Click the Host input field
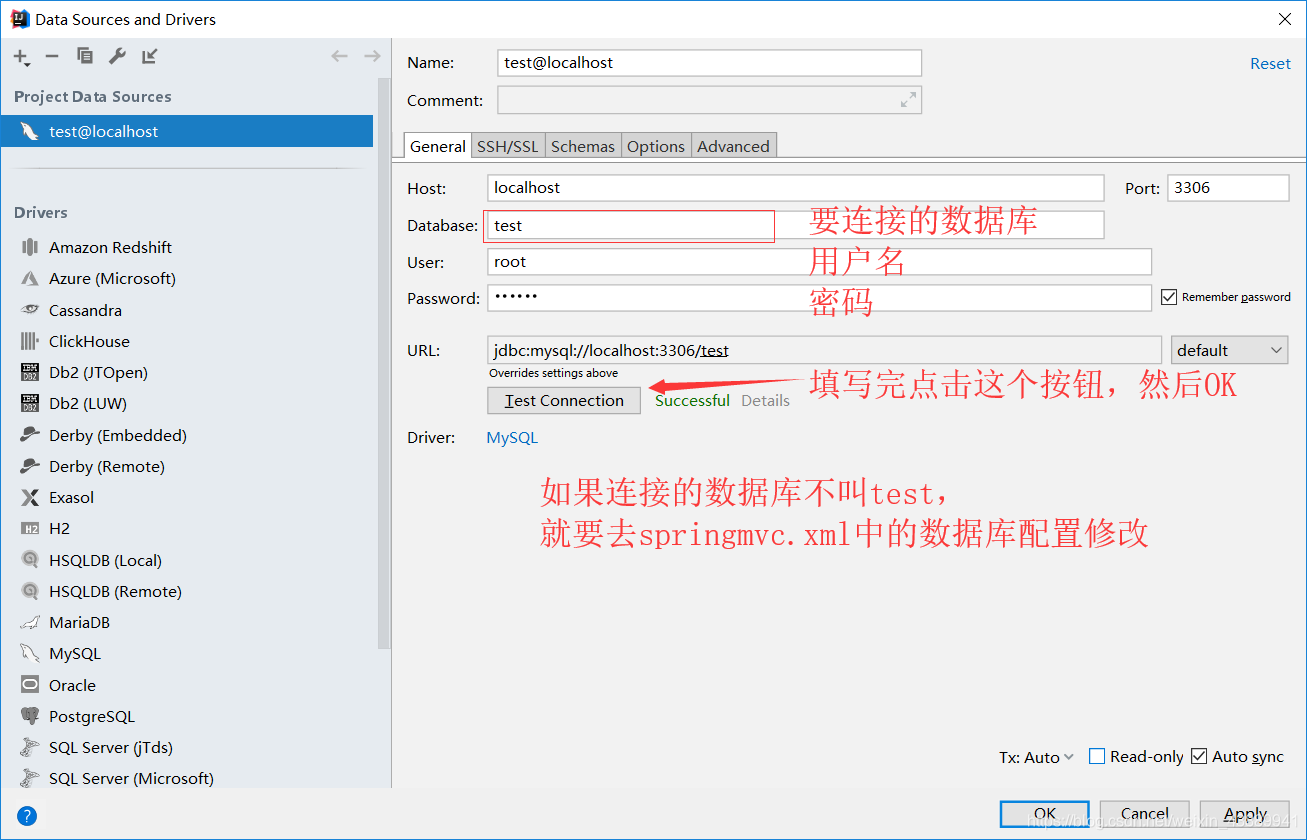1307x840 pixels. point(796,188)
